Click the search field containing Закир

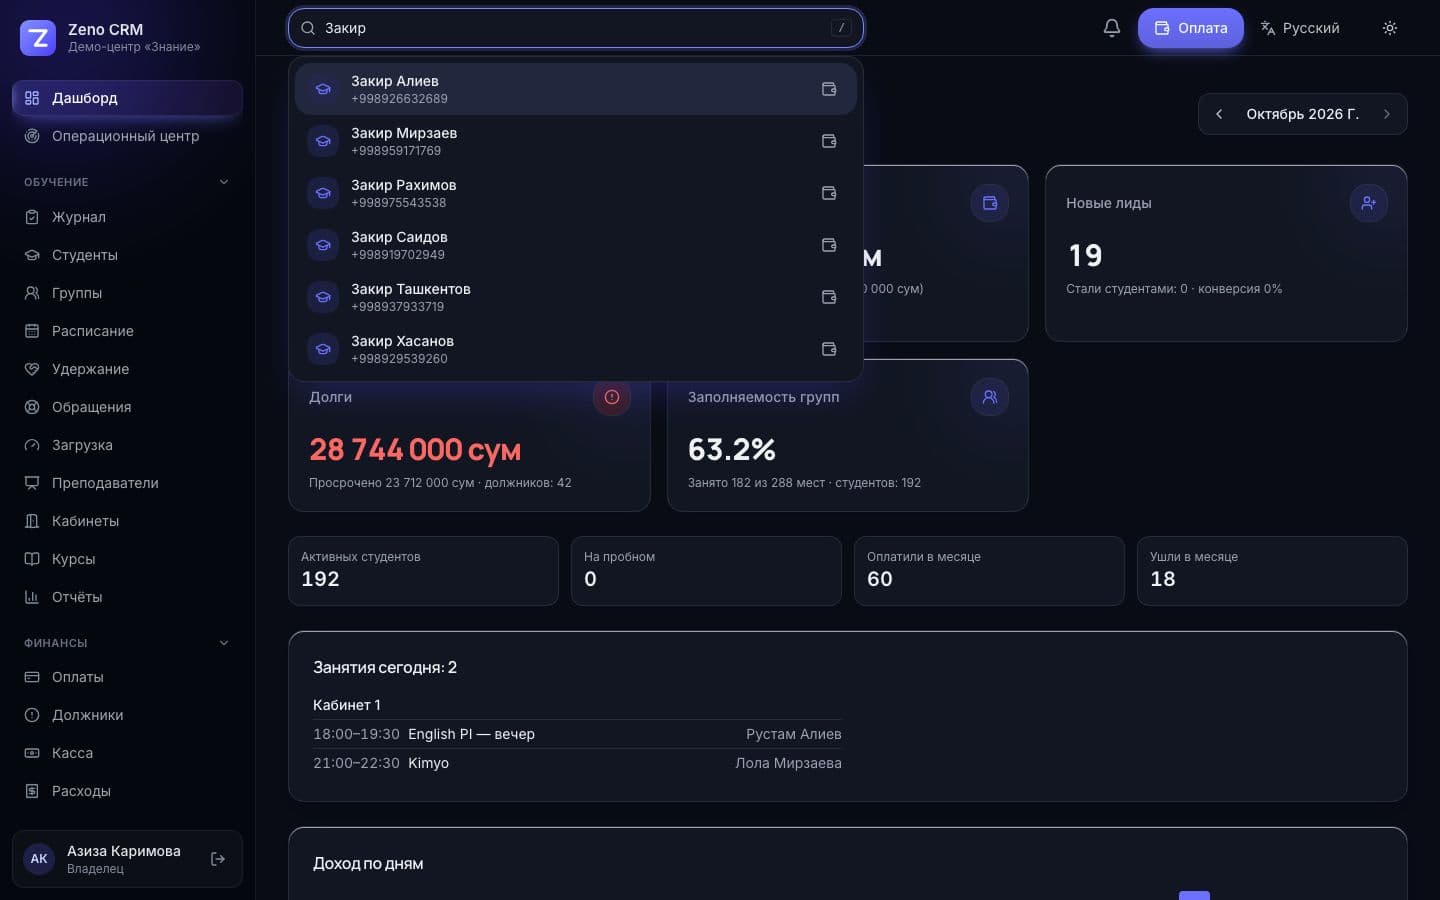tap(576, 28)
